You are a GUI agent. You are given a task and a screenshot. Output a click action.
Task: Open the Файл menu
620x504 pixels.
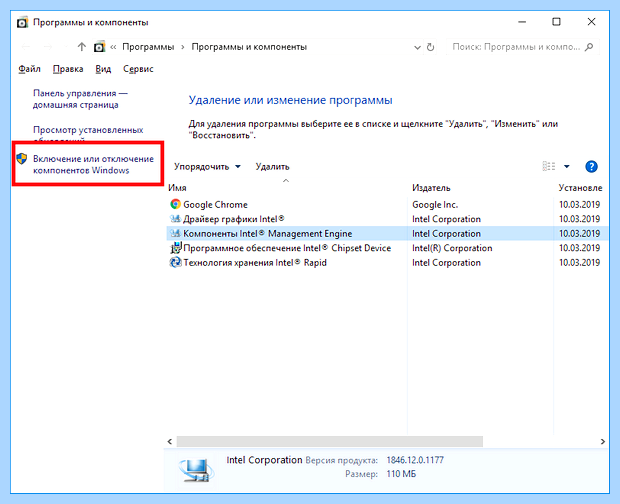[29, 69]
